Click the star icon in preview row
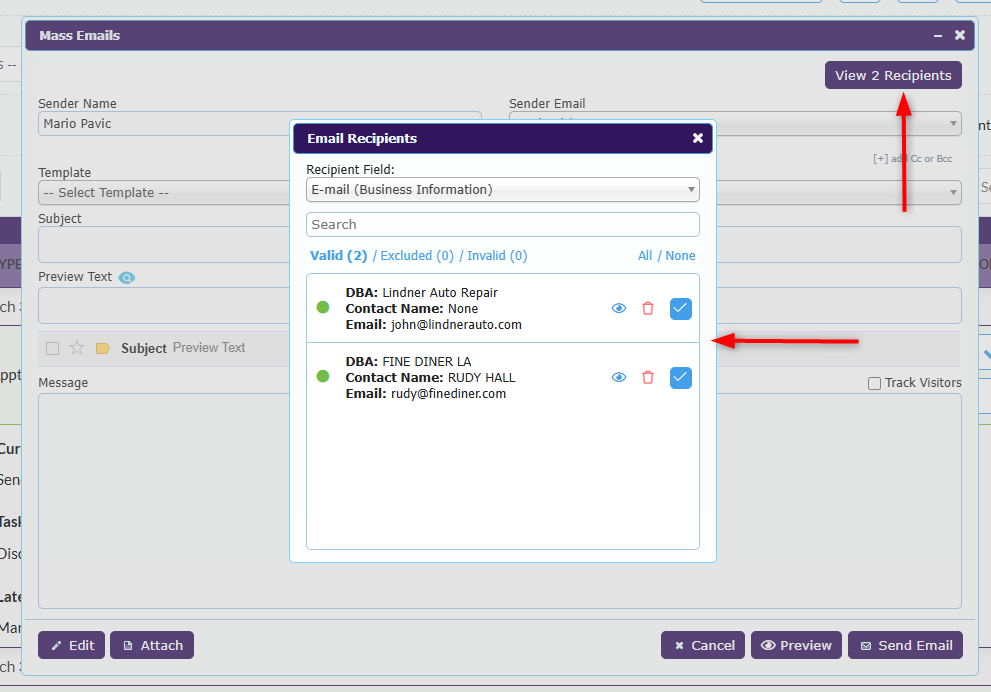Viewport: 991px width, 692px height. (77, 348)
